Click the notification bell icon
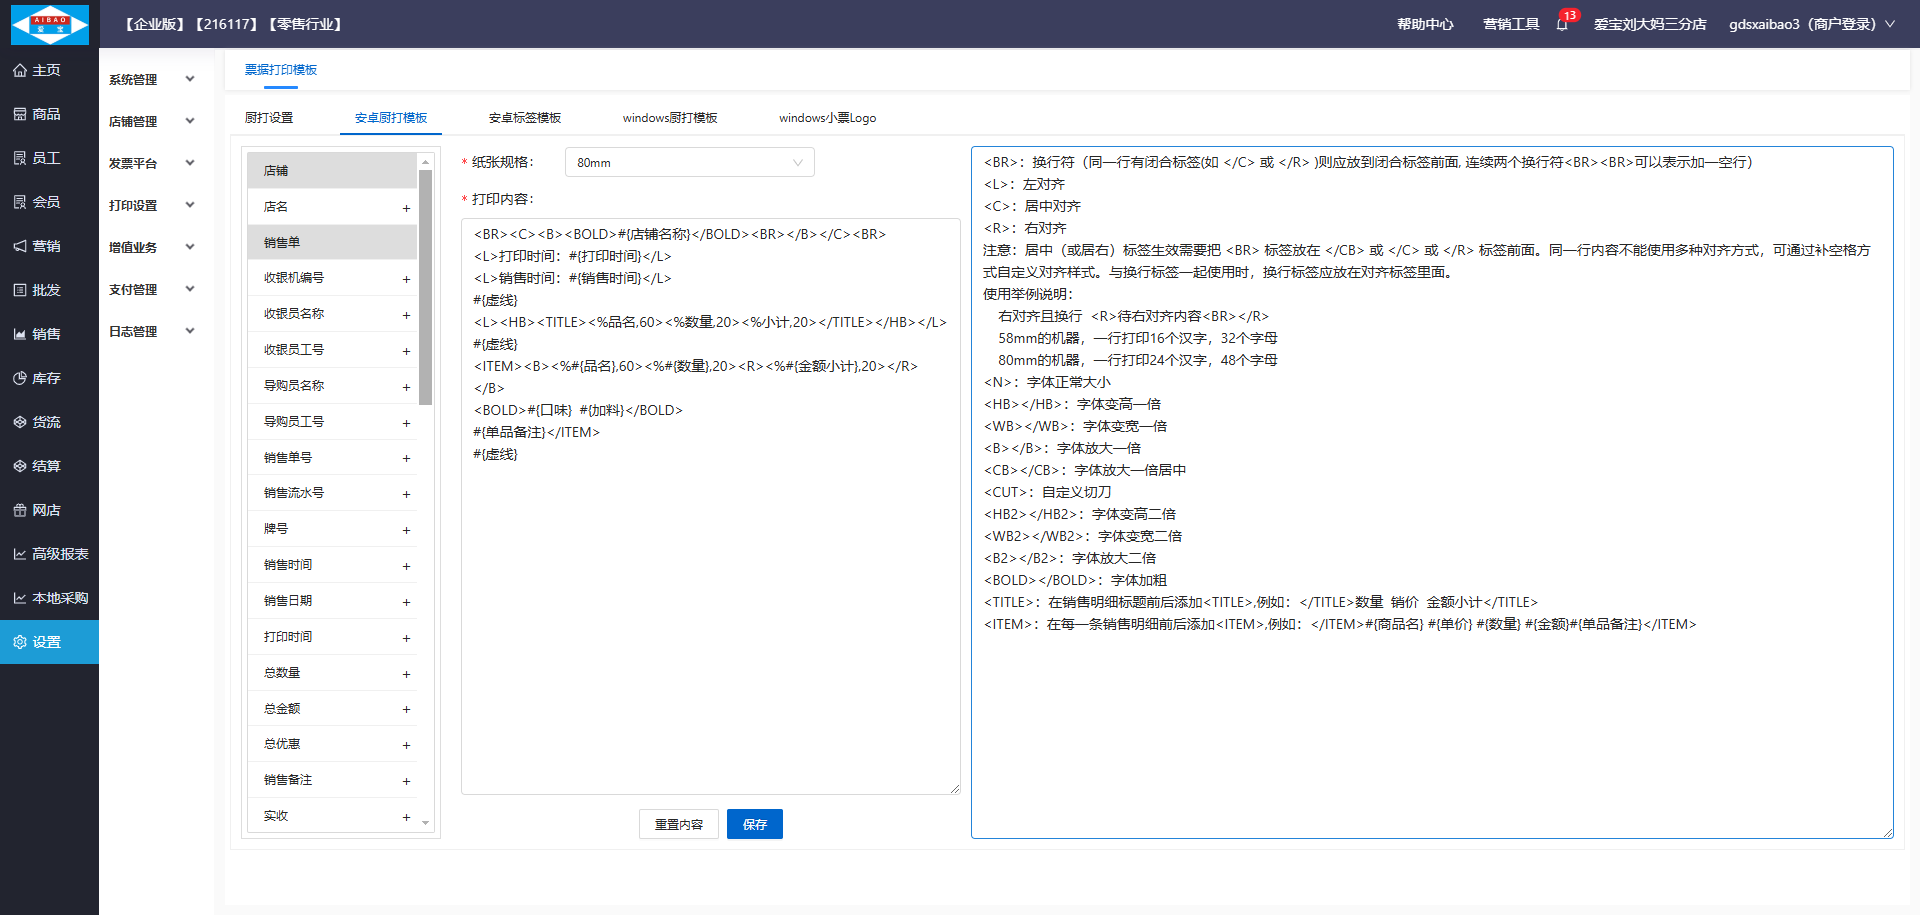Screen dimensions: 1920x915 click(x=1562, y=24)
